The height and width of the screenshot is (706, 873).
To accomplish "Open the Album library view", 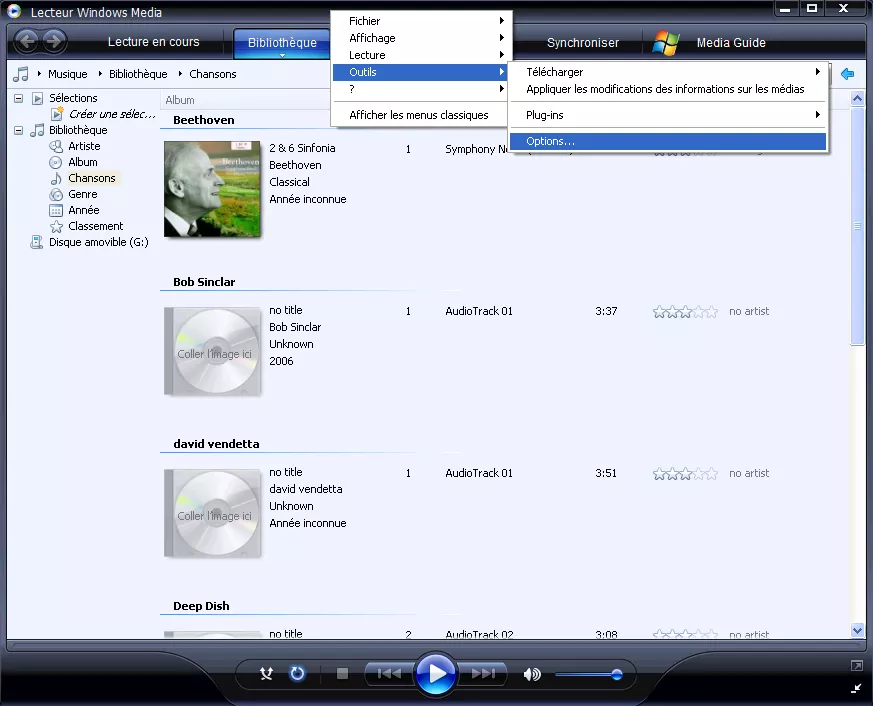I will pos(83,163).
